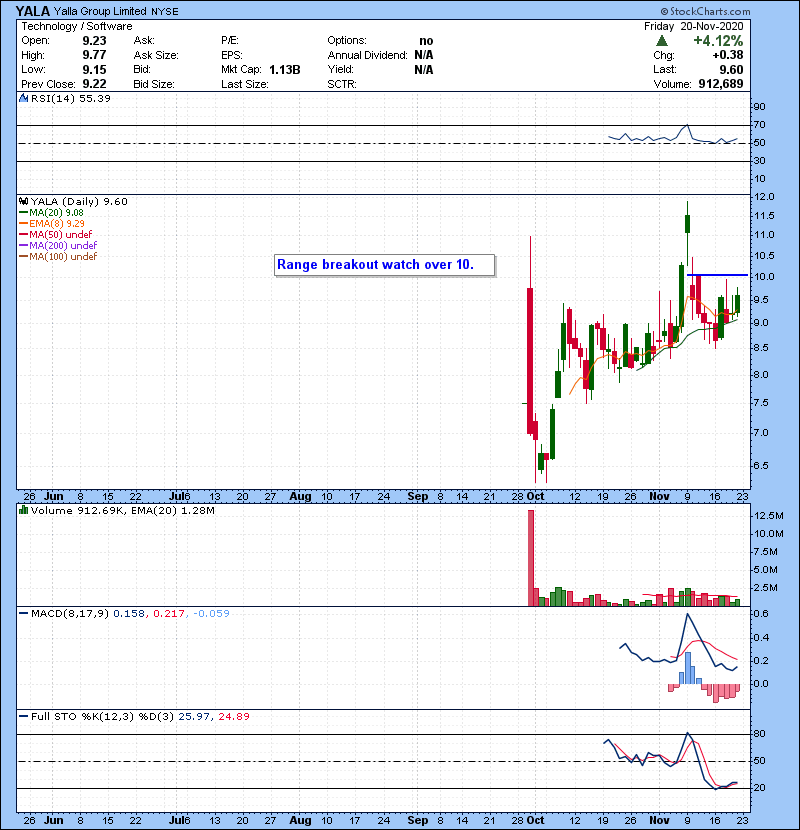Click the +4.12% percent change value
The height and width of the screenshot is (830, 800).
[718, 41]
